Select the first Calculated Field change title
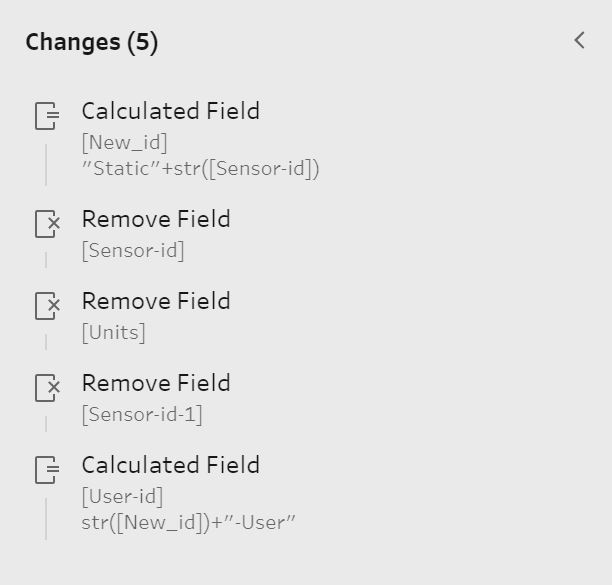The width and height of the screenshot is (612, 585). 171,111
